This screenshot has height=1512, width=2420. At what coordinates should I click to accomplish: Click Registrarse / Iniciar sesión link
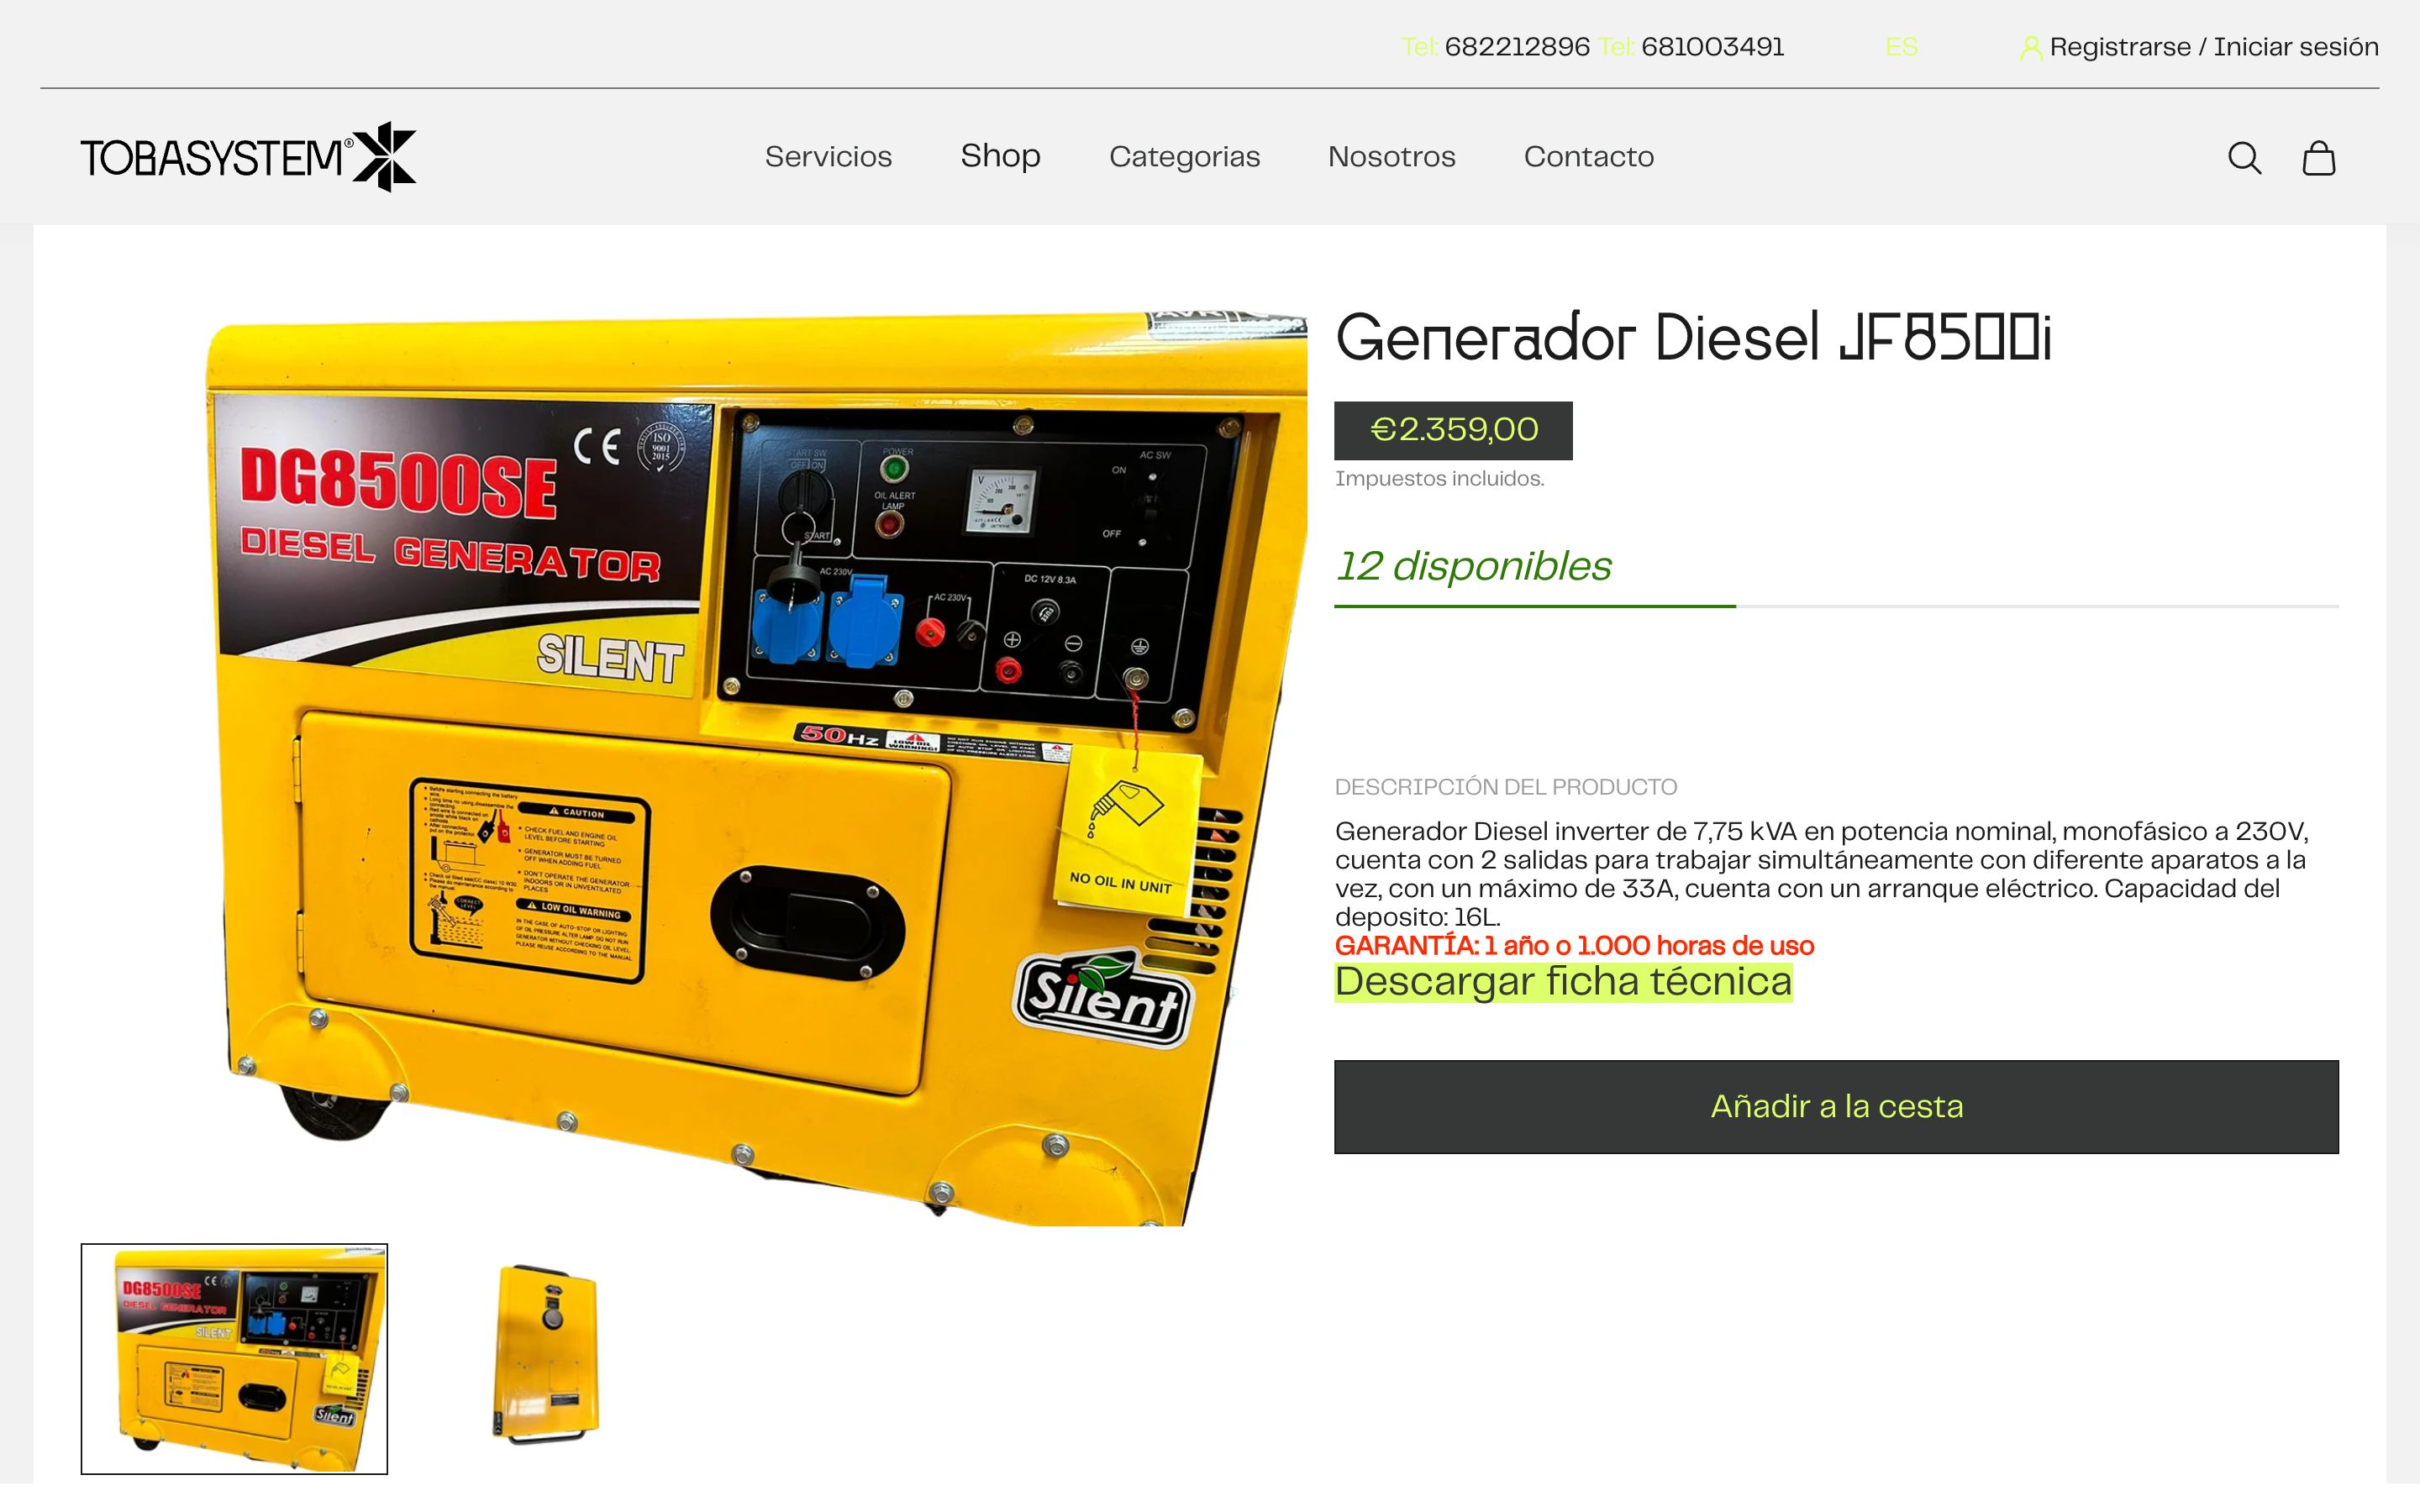(x=2213, y=47)
